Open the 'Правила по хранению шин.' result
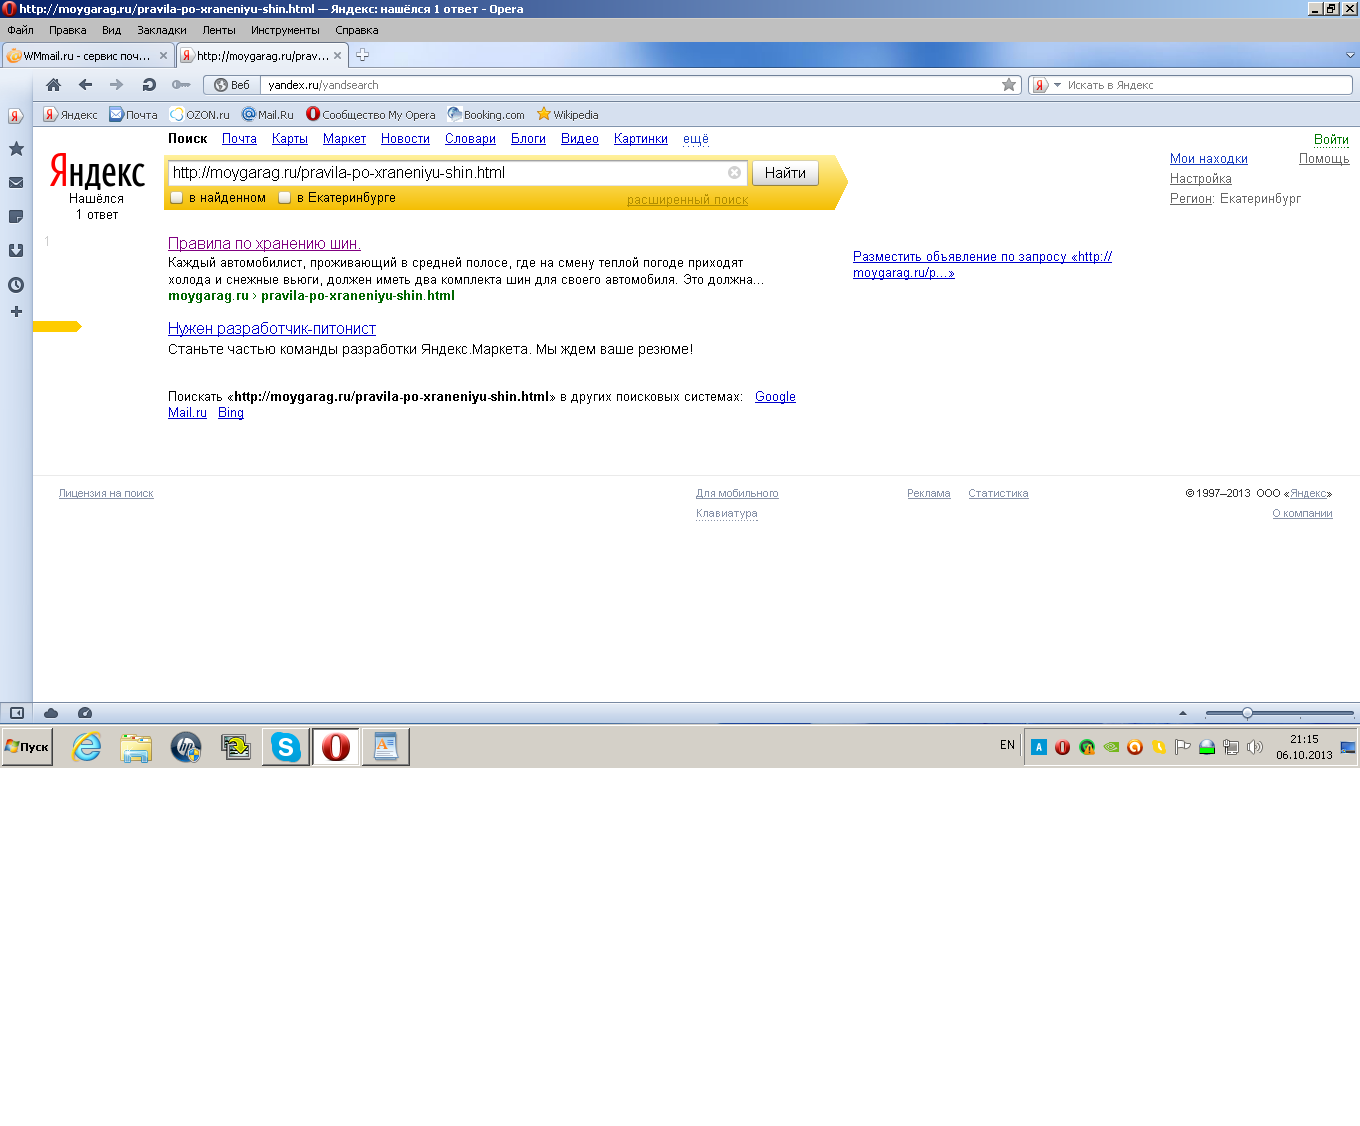1360x1126 pixels. (264, 244)
